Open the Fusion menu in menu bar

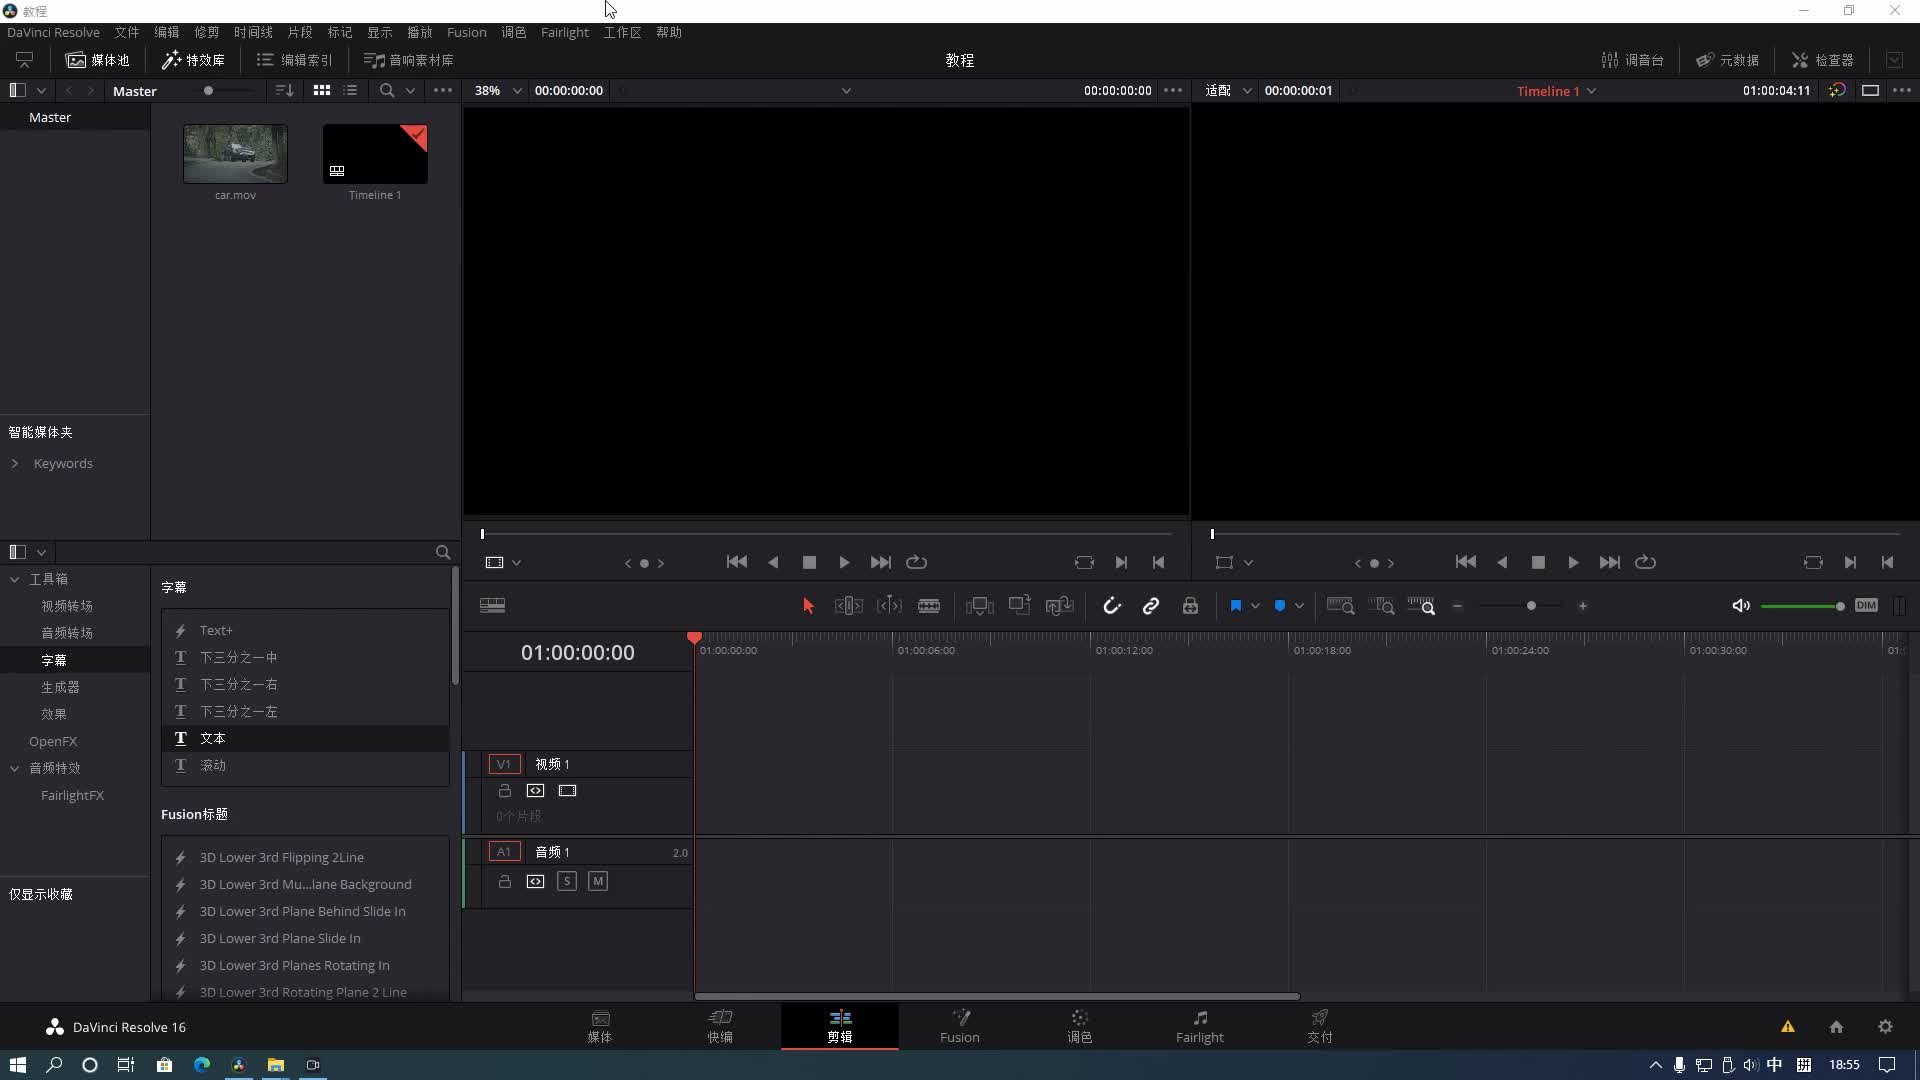click(x=466, y=32)
